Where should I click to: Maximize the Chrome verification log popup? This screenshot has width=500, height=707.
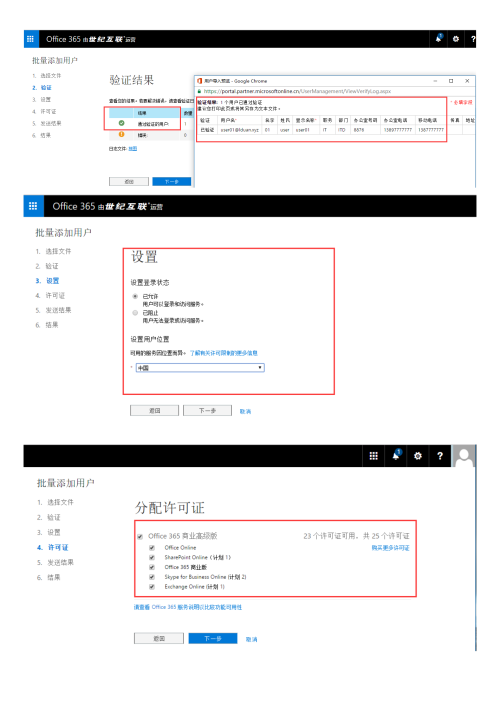(451, 81)
